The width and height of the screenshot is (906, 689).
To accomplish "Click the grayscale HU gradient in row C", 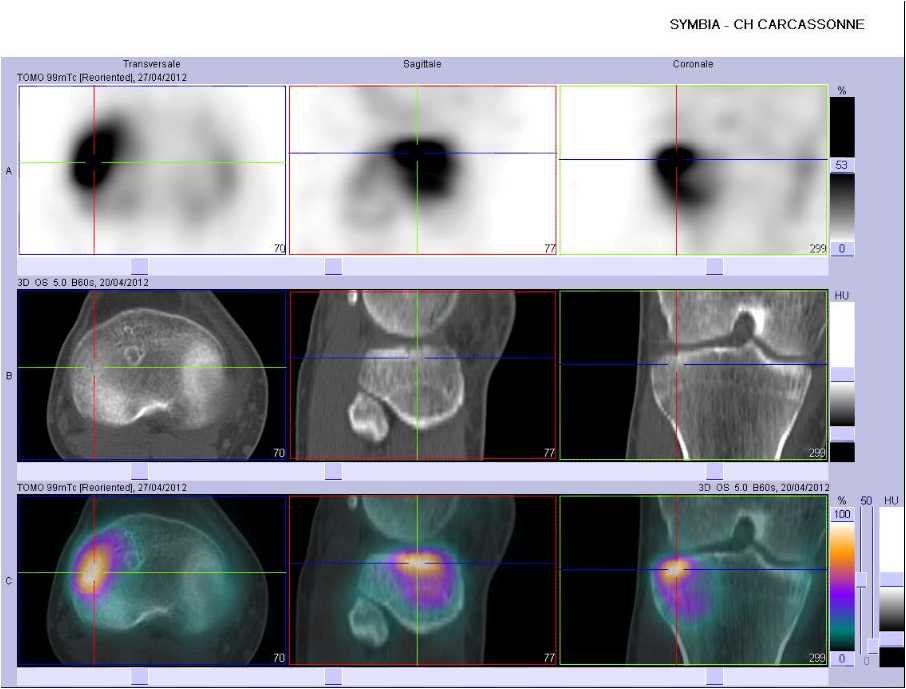I will (893, 609).
